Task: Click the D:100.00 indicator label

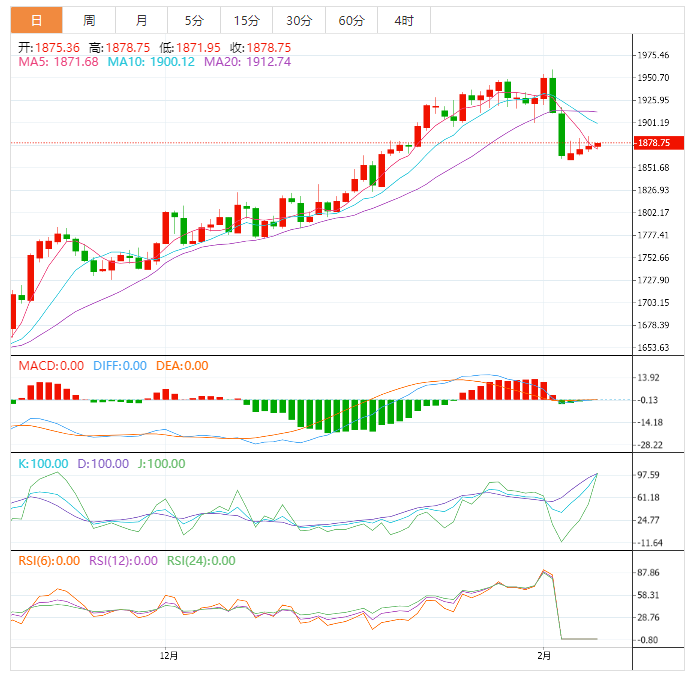Action: click(103, 463)
